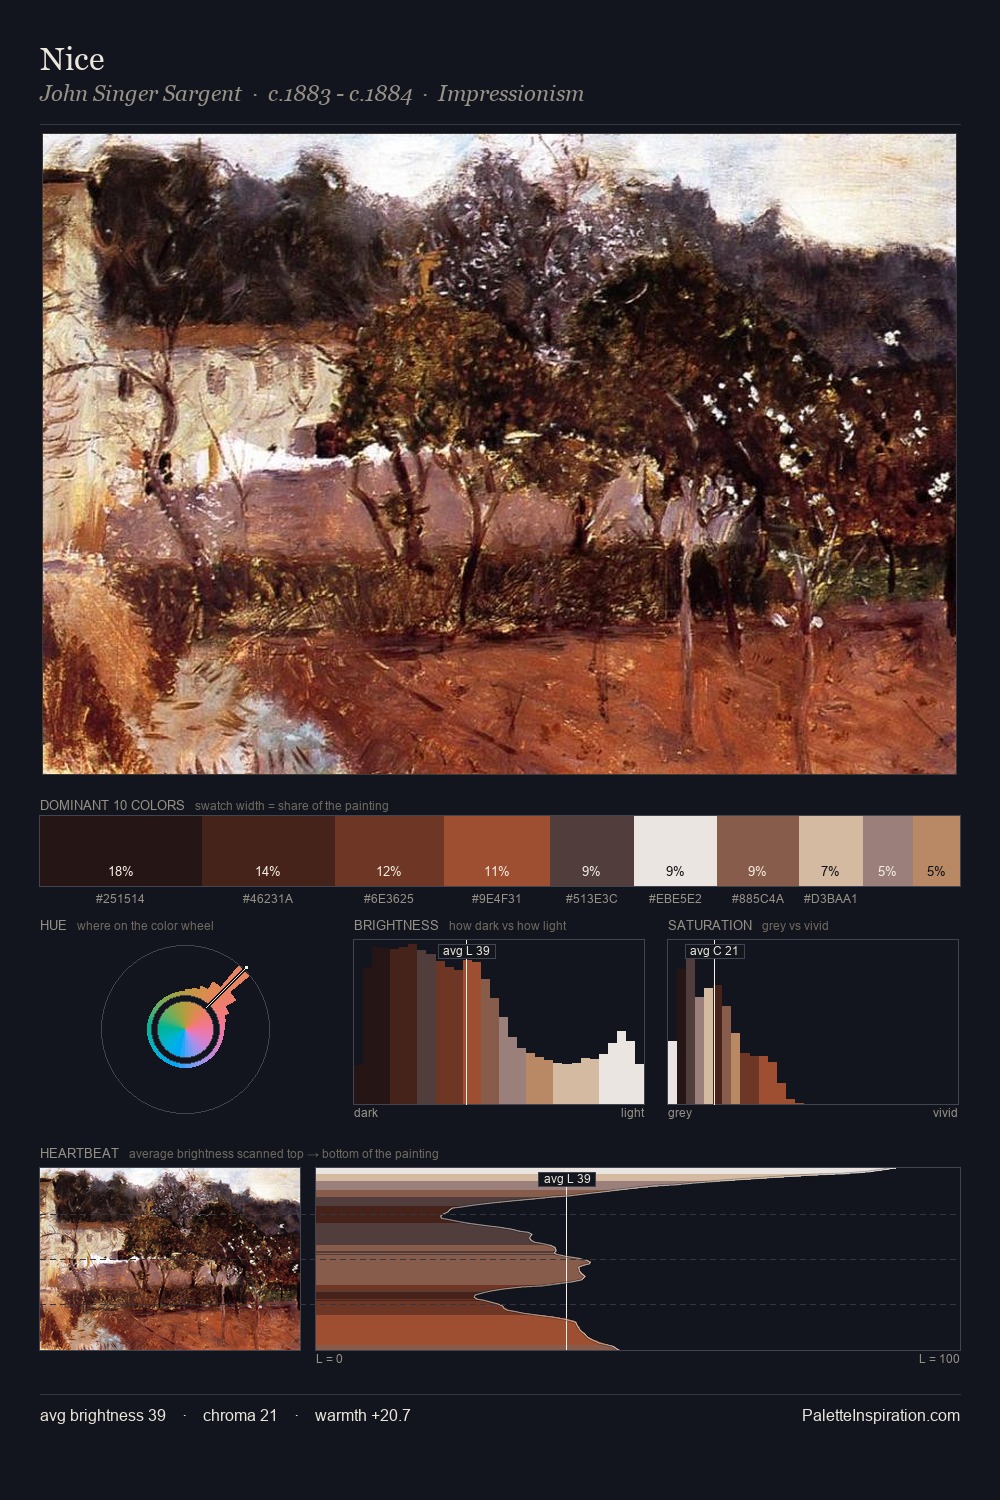Click the 'light' brightness axis label
This screenshot has height=1500, width=1000.
click(632, 1113)
